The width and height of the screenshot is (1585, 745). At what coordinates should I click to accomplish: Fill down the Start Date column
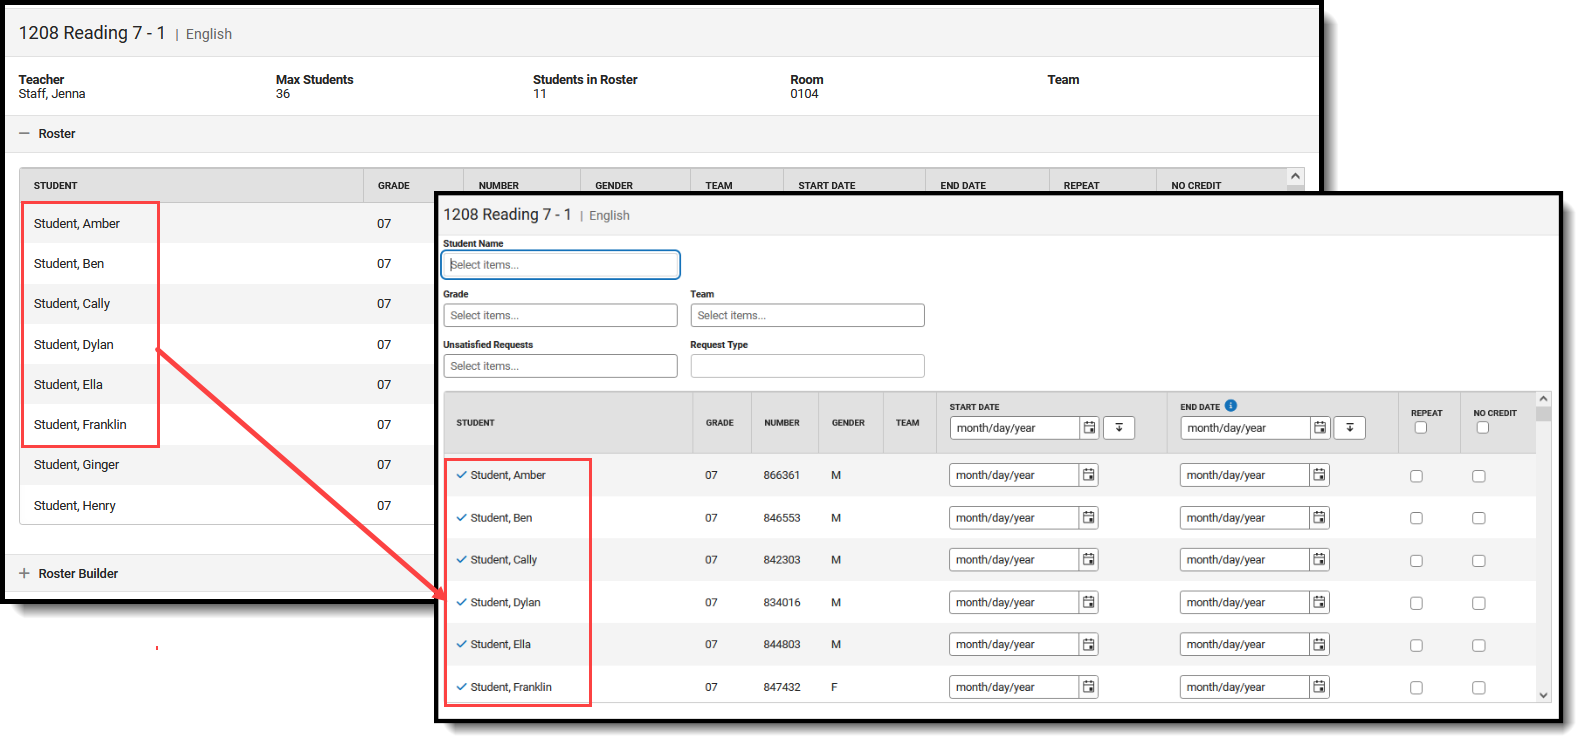tap(1119, 428)
